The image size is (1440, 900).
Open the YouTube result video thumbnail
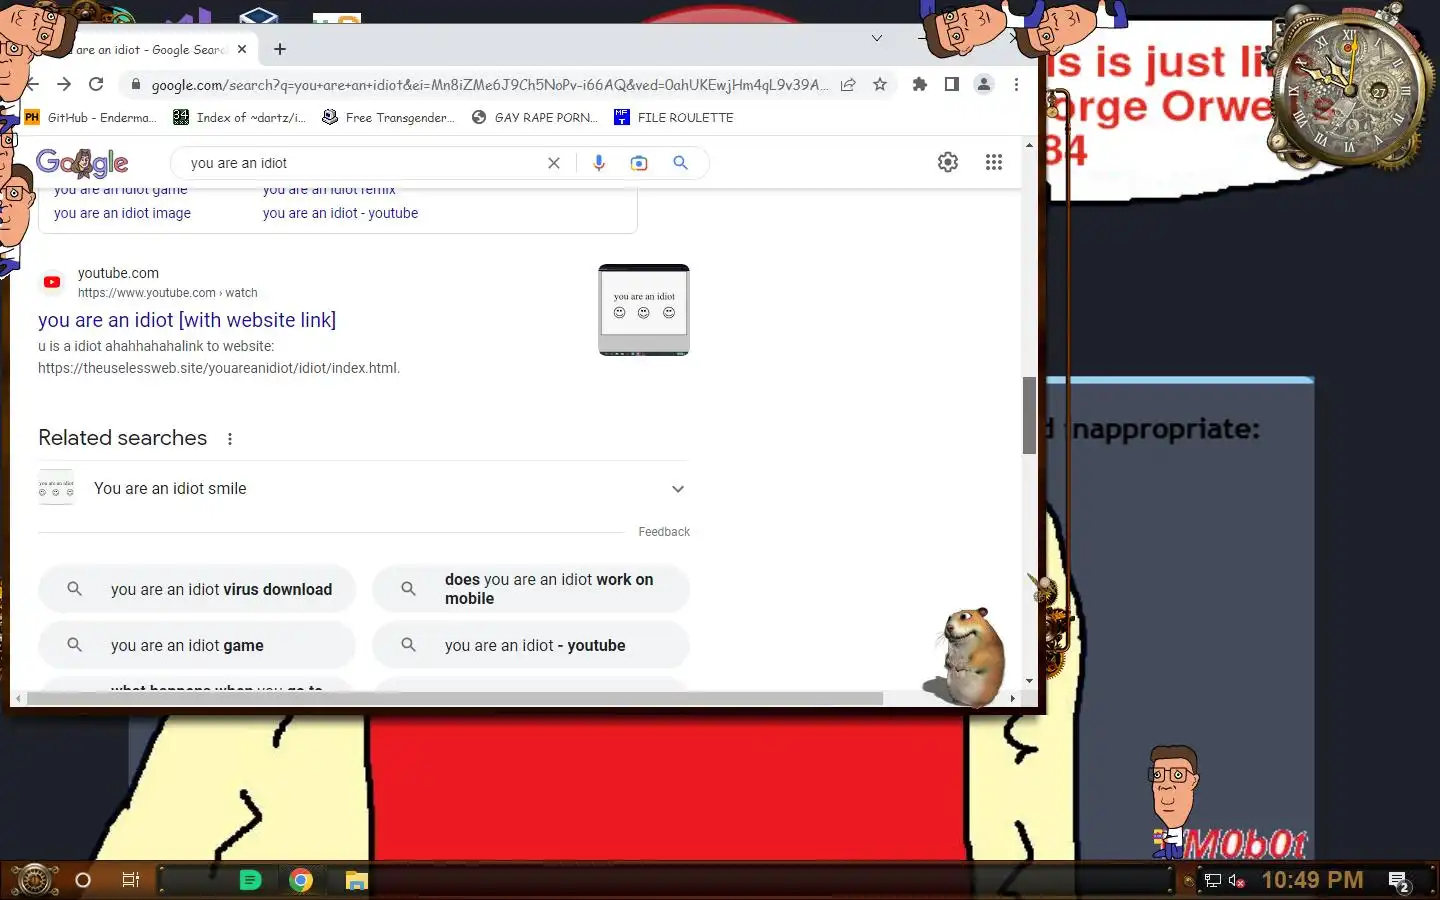click(x=644, y=310)
